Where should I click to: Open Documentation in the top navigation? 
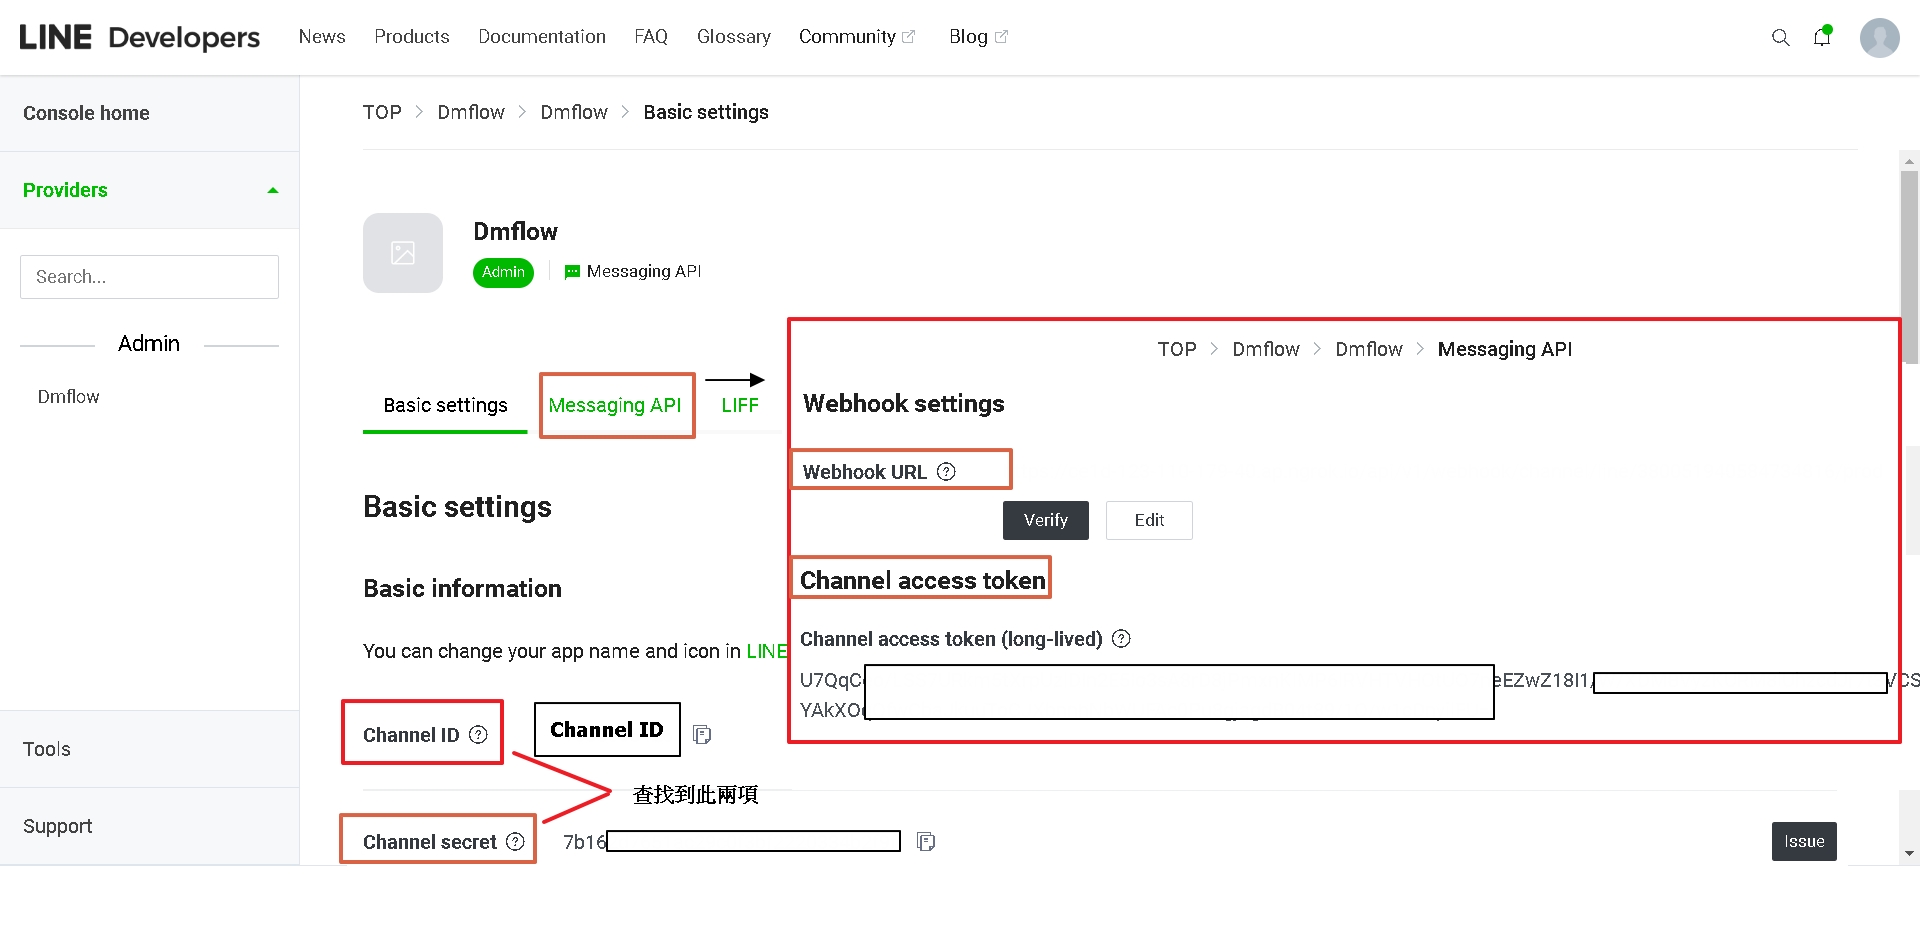point(542,37)
